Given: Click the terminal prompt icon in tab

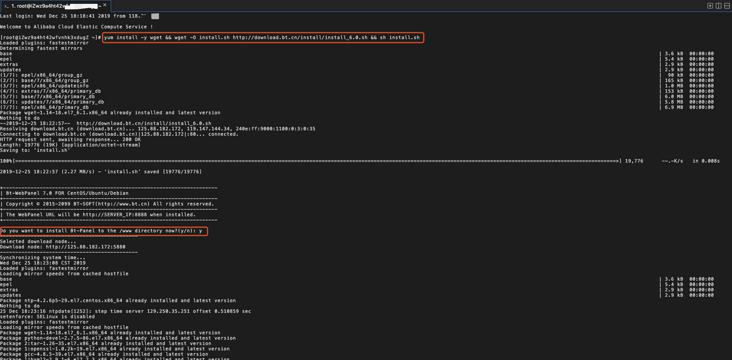Looking at the screenshot, I should click(x=6, y=6).
